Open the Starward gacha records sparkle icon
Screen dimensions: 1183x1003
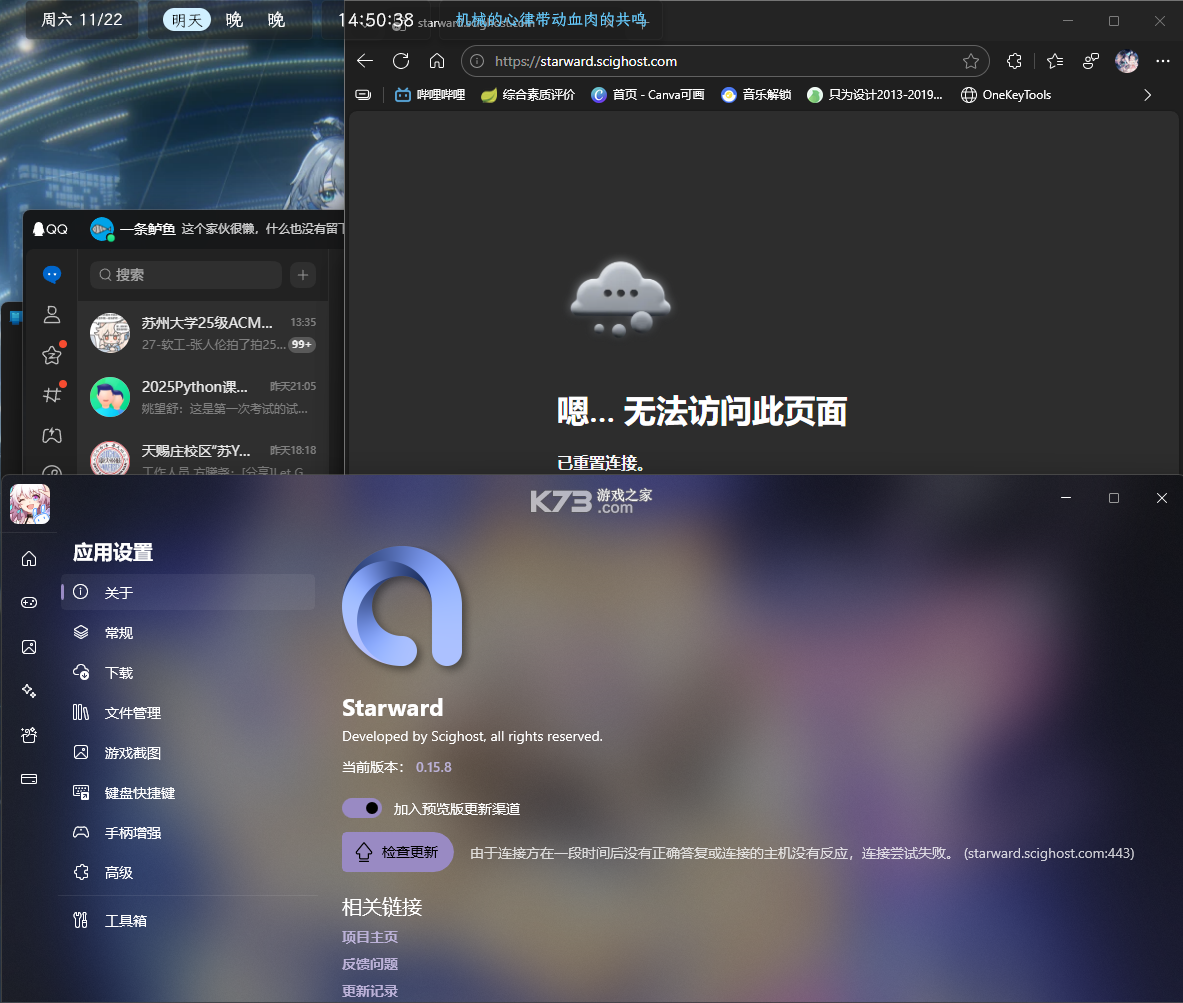tap(29, 691)
